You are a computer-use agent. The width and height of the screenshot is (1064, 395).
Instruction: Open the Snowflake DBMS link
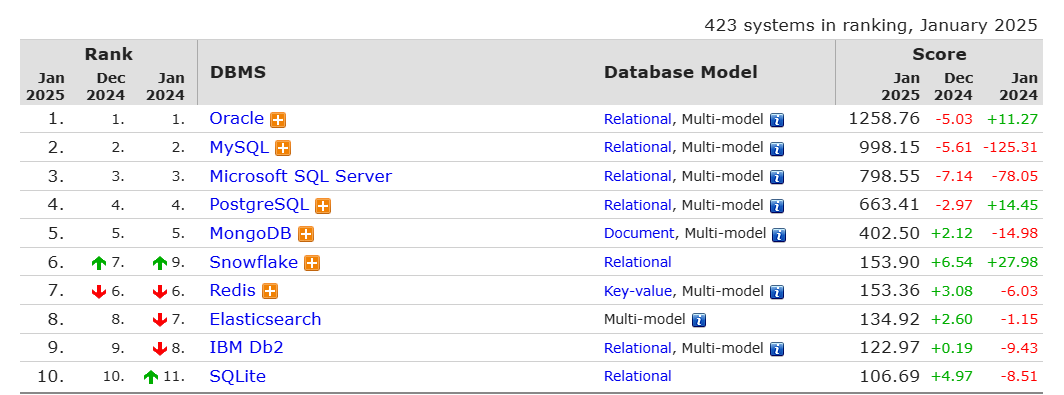[x=253, y=262]
